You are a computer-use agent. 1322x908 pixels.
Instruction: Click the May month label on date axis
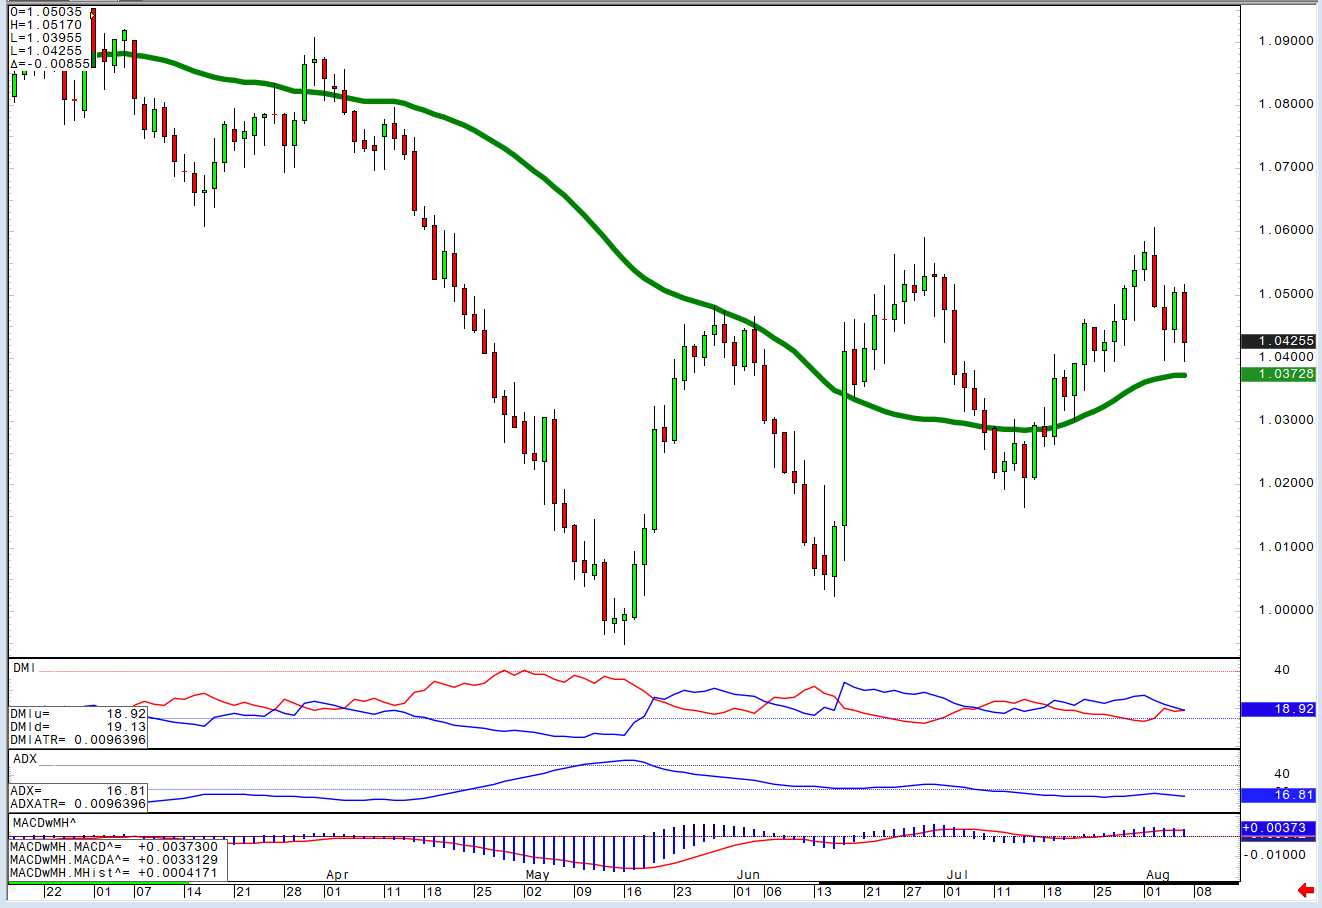coord(538,875)
